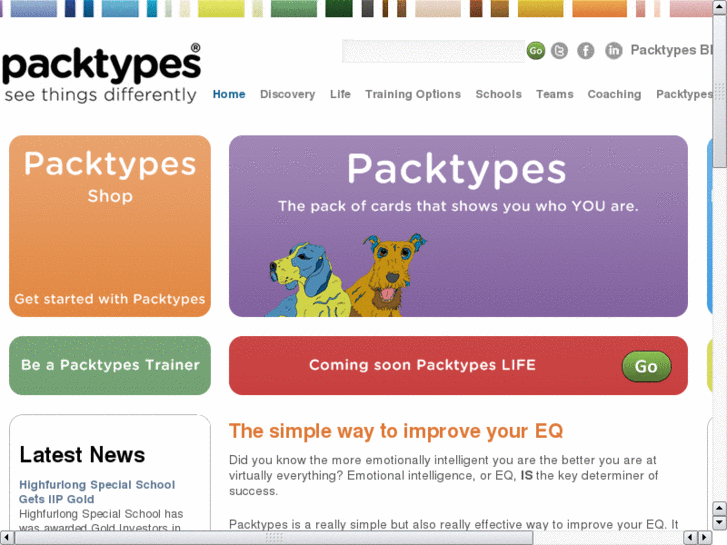Click 'Get started with Packtypes' text
Viewport: 727px width, 545px height.
110,299
